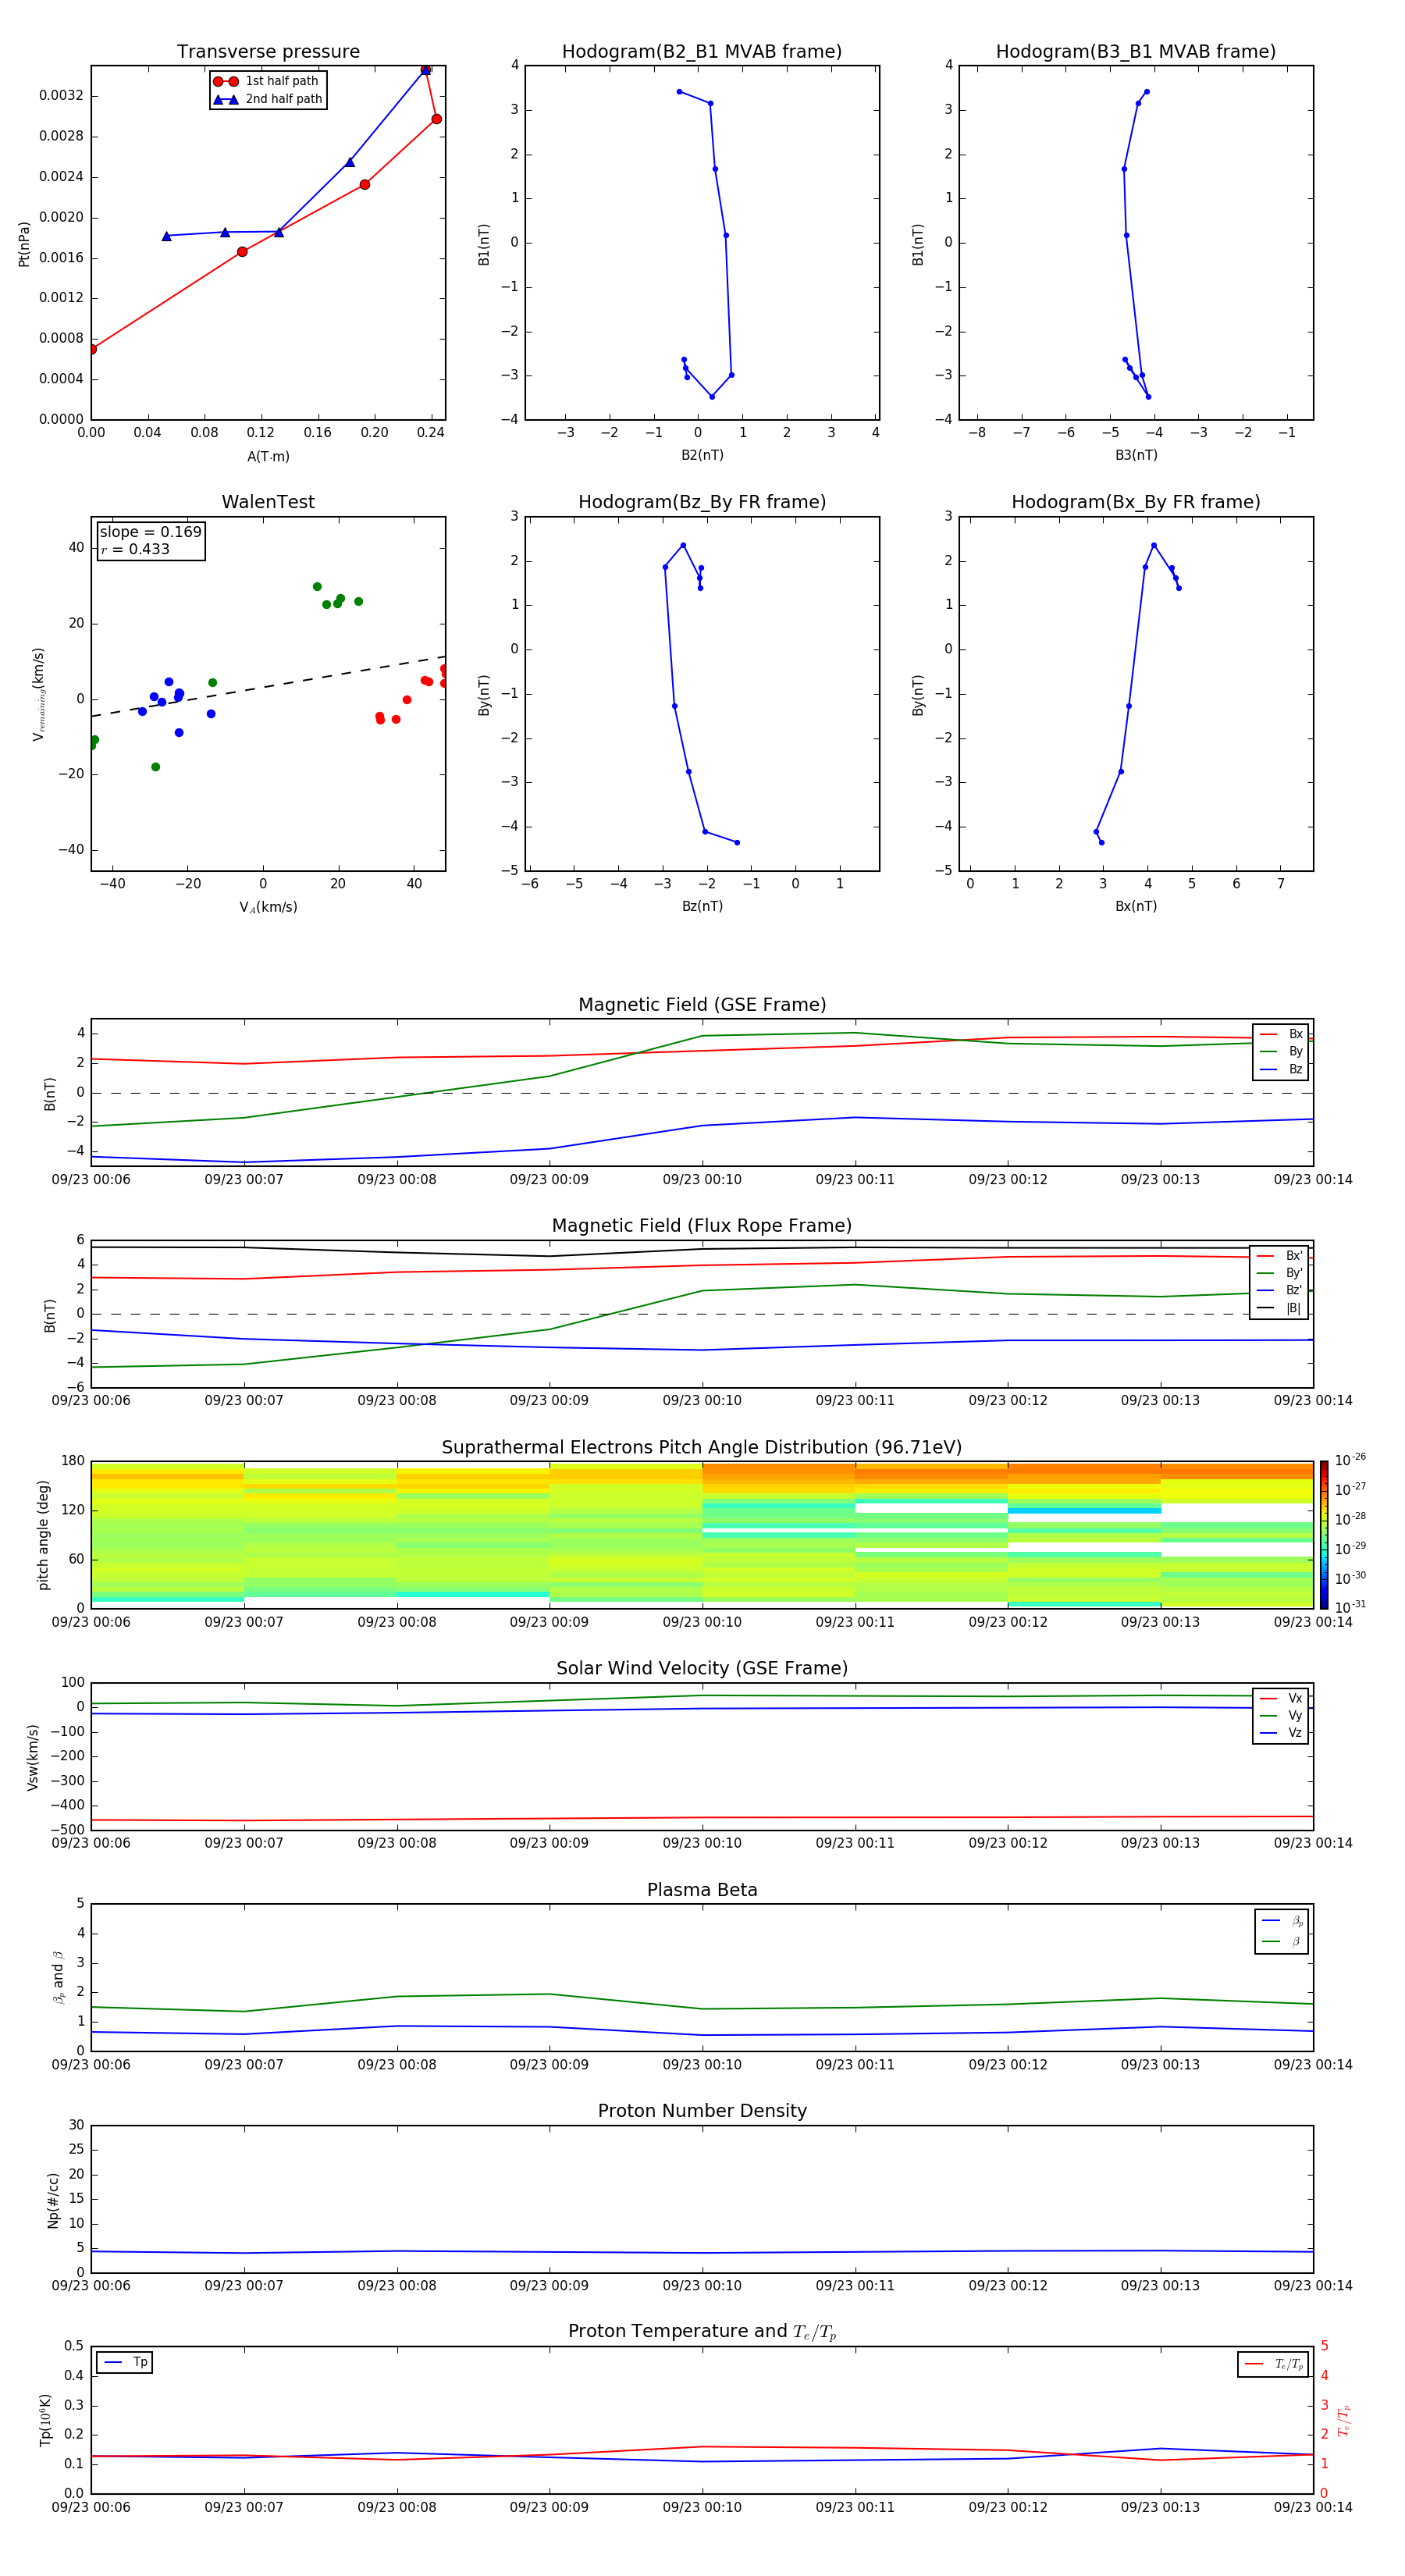Click the Suprathermal Electrons Pitch Angle Distribution title
1405x2576 pixels.
[x=702, y=1448]
